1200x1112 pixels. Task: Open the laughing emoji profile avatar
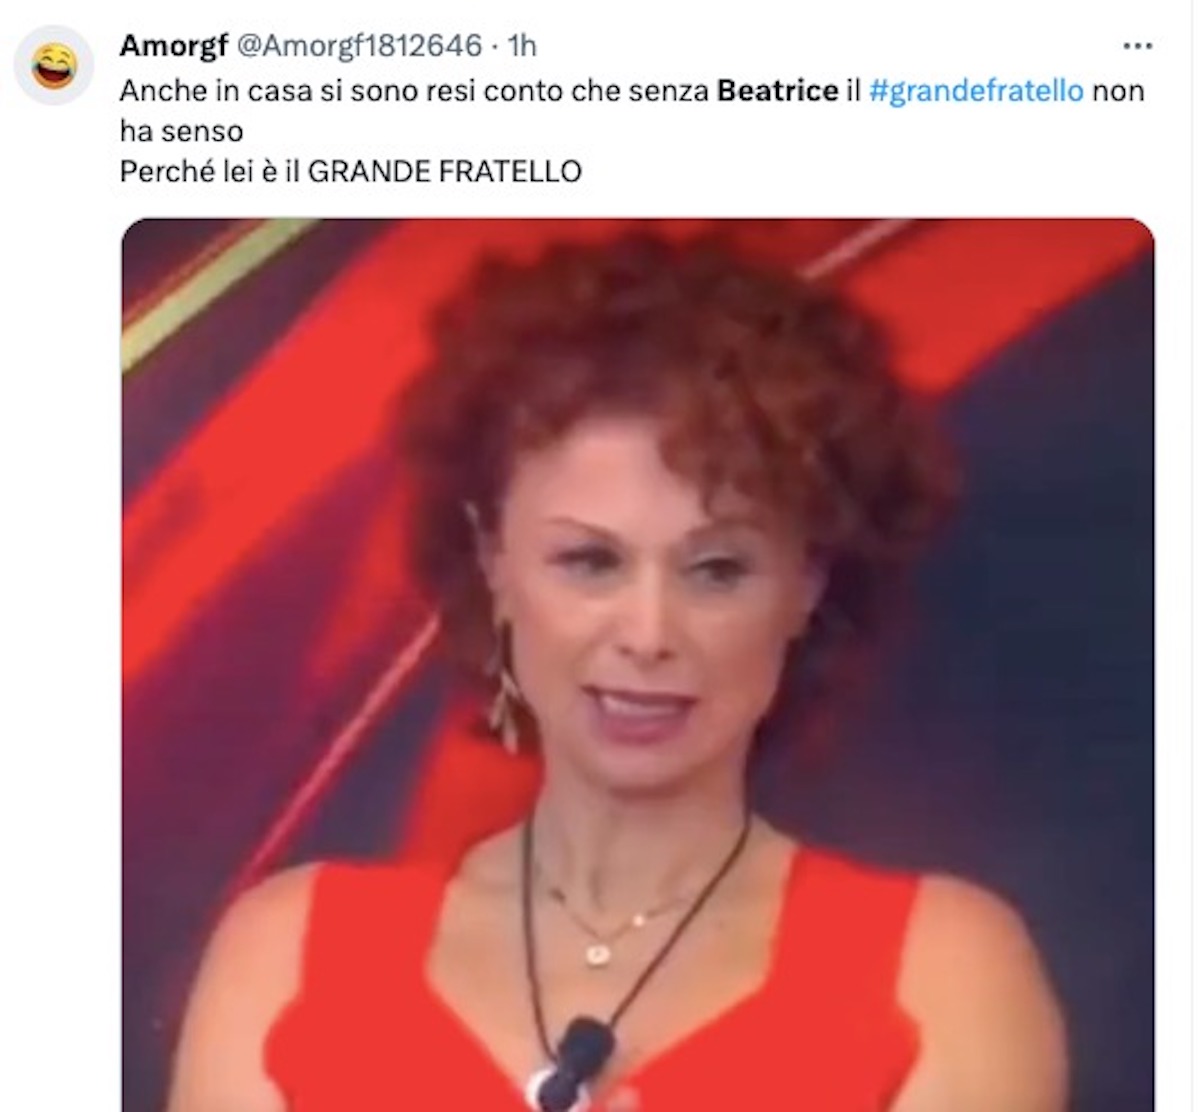click(x=53, y=65)
